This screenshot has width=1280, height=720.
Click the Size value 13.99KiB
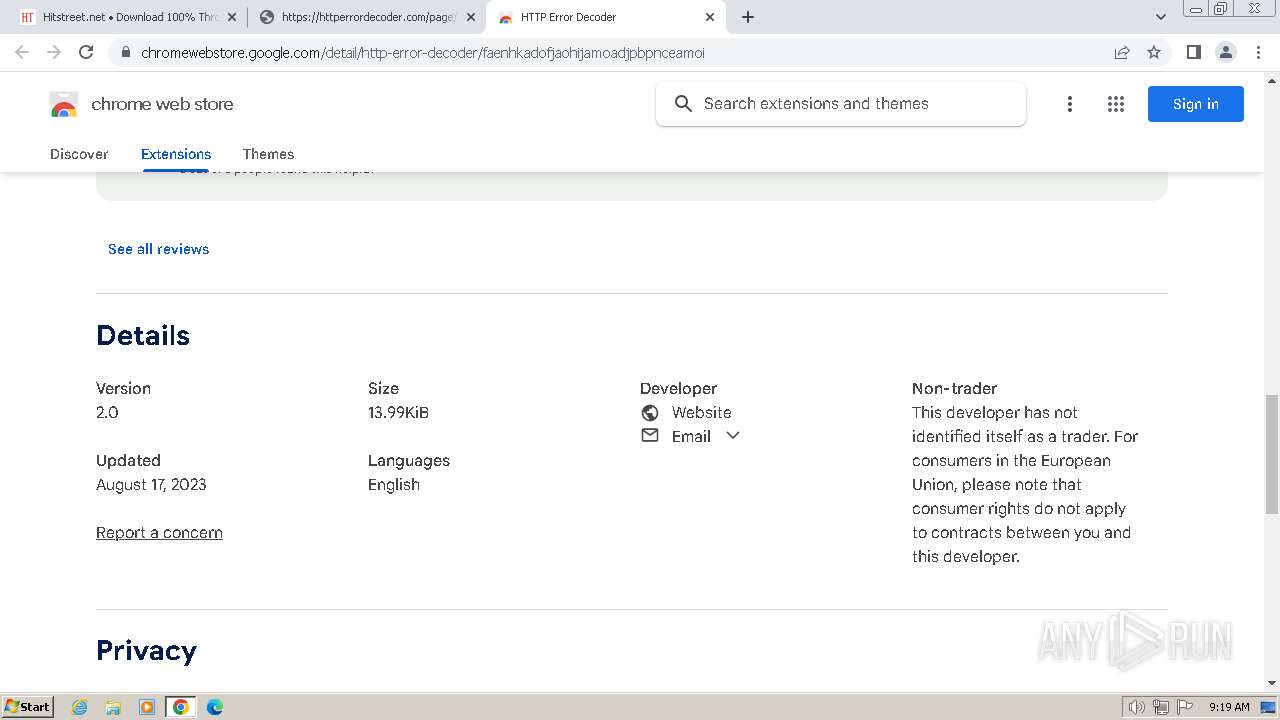pos(398,412)
